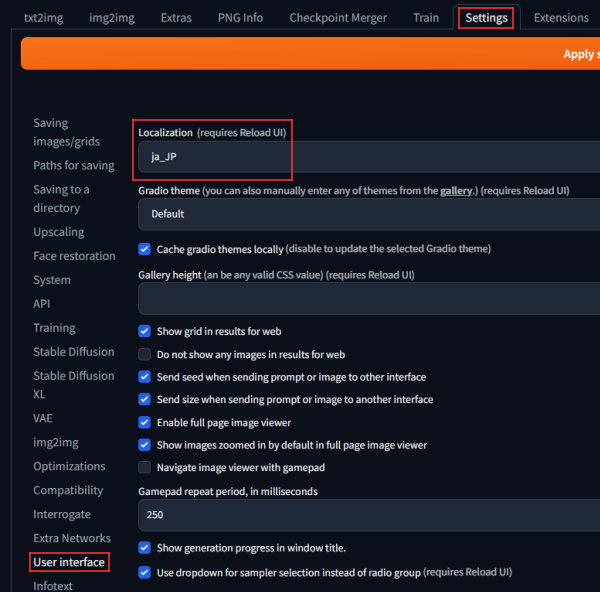This screenshot has height=592, width=600.
Task: Click the Gallery height input field
Action: [369, 299]
